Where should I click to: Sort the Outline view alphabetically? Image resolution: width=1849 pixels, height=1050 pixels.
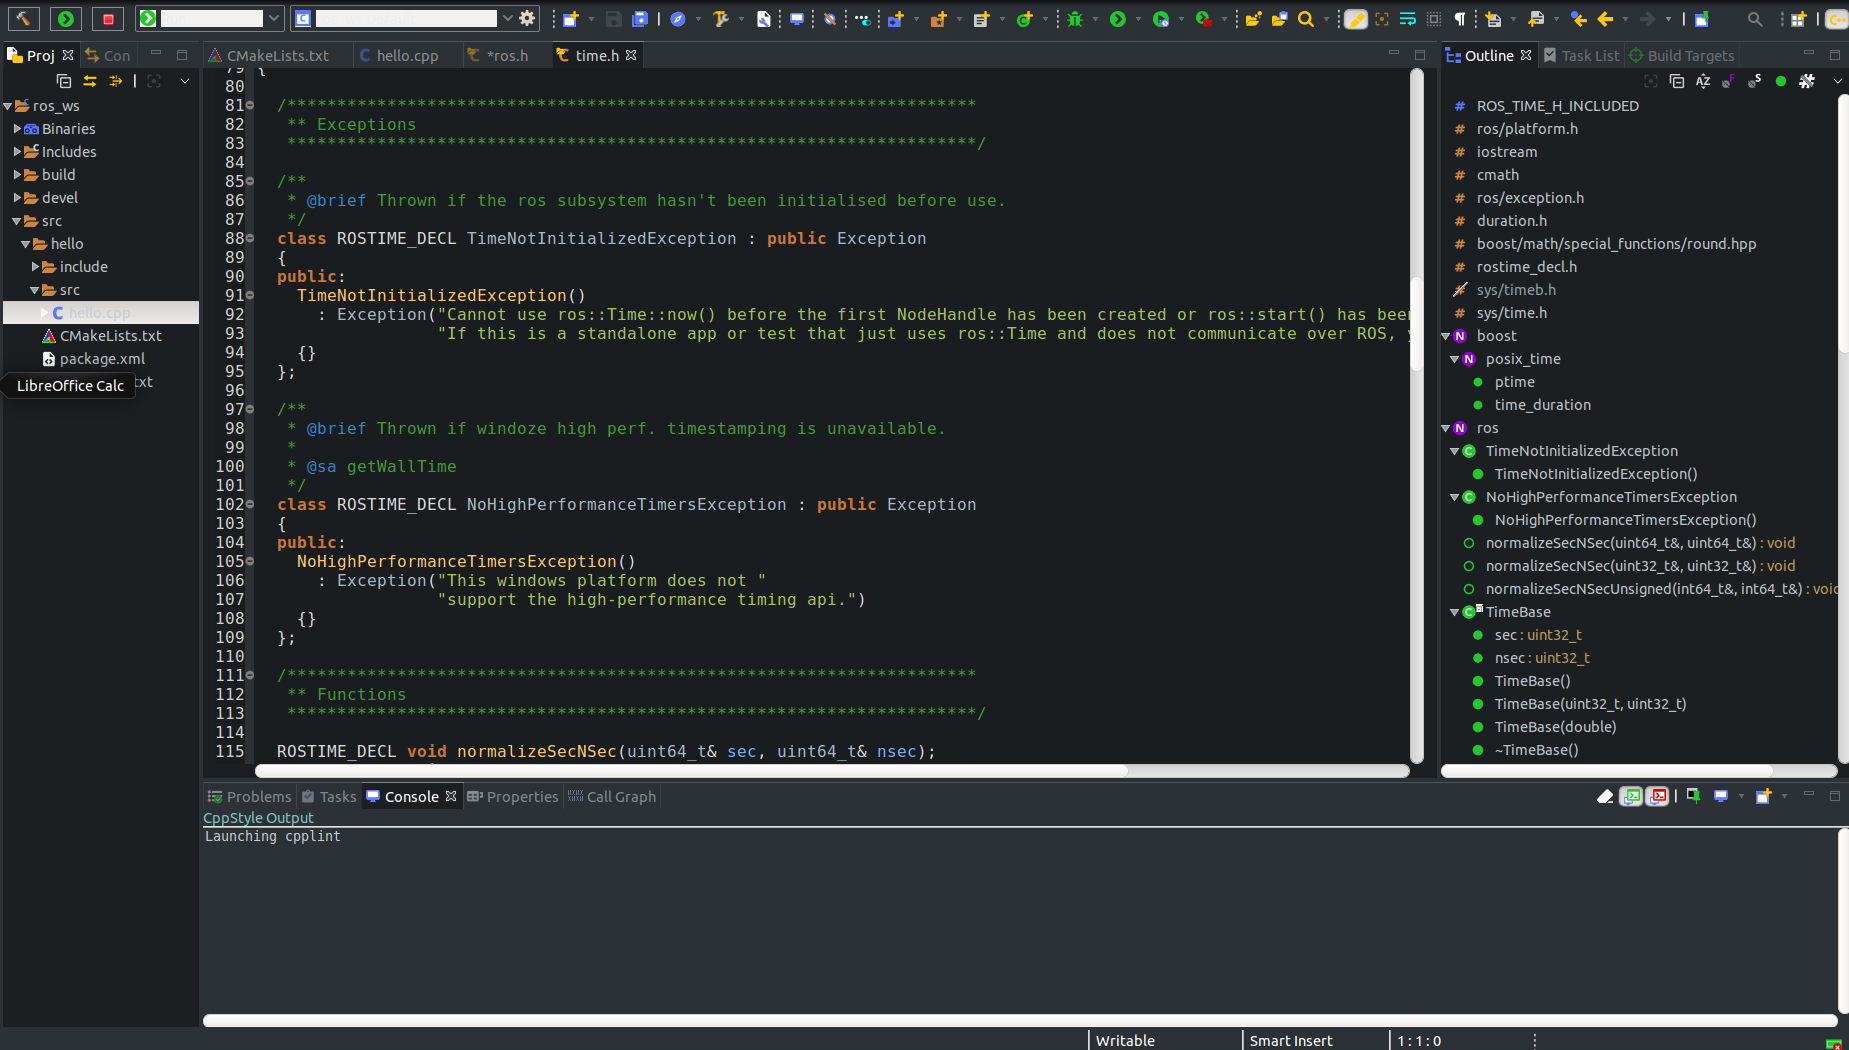[x=1703, y=81]
